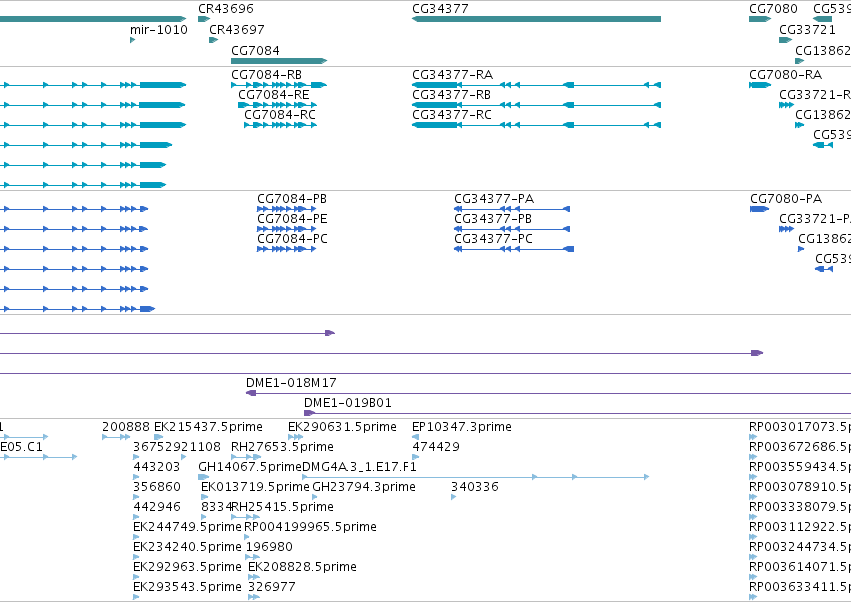Screen dimensions: 851x602
Task: Select the 196980 feature label
Action: 269,547
